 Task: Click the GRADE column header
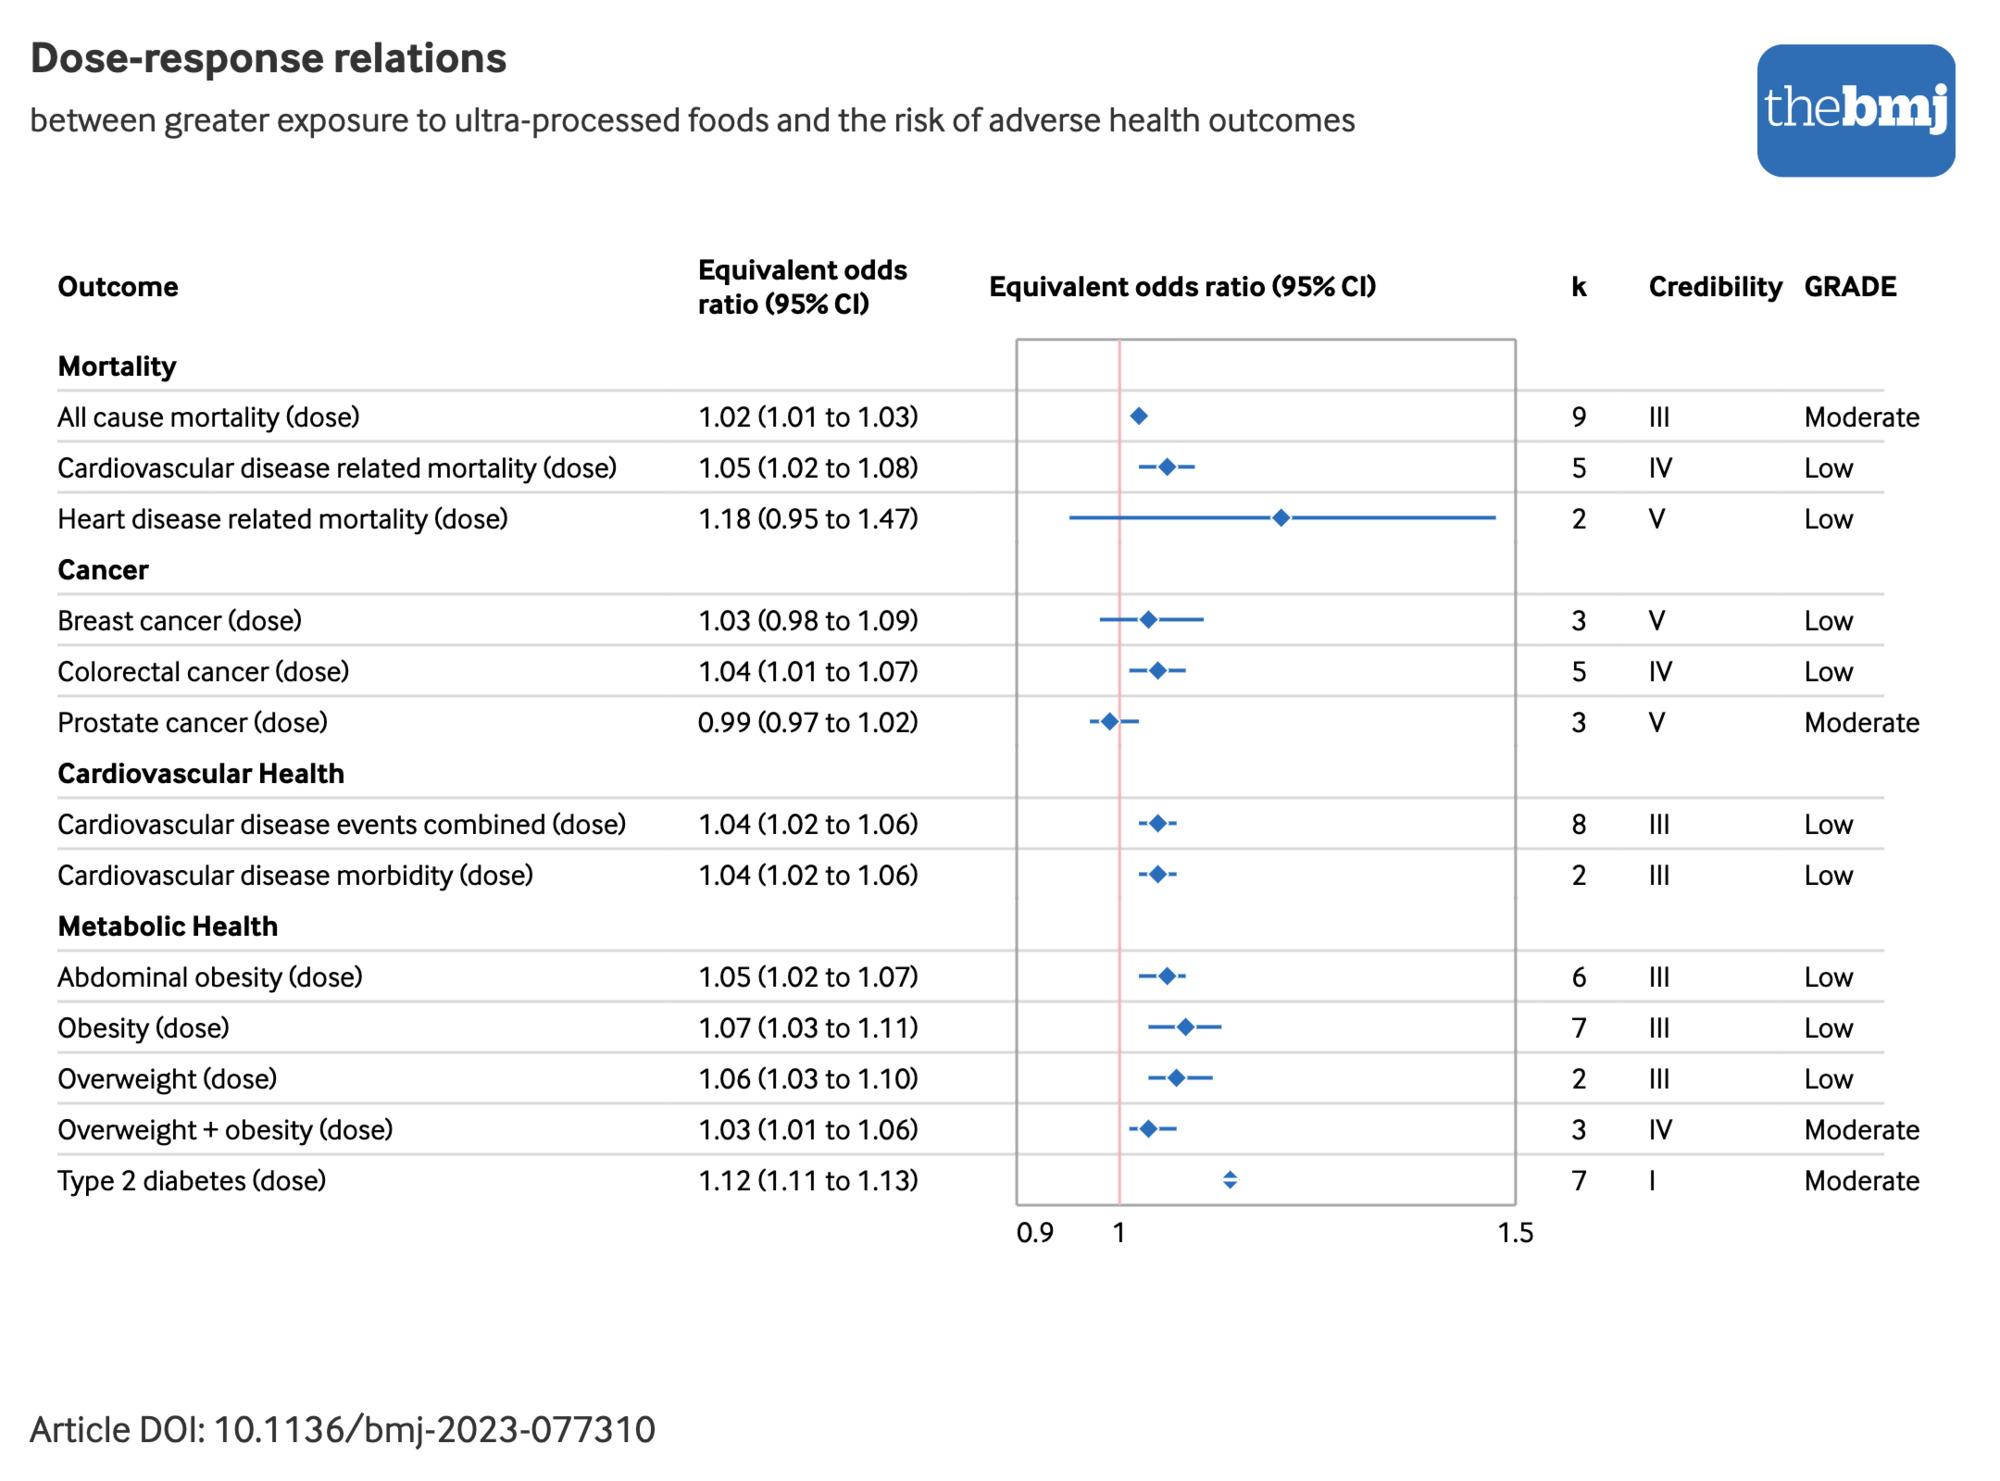tap(1849, 287)
